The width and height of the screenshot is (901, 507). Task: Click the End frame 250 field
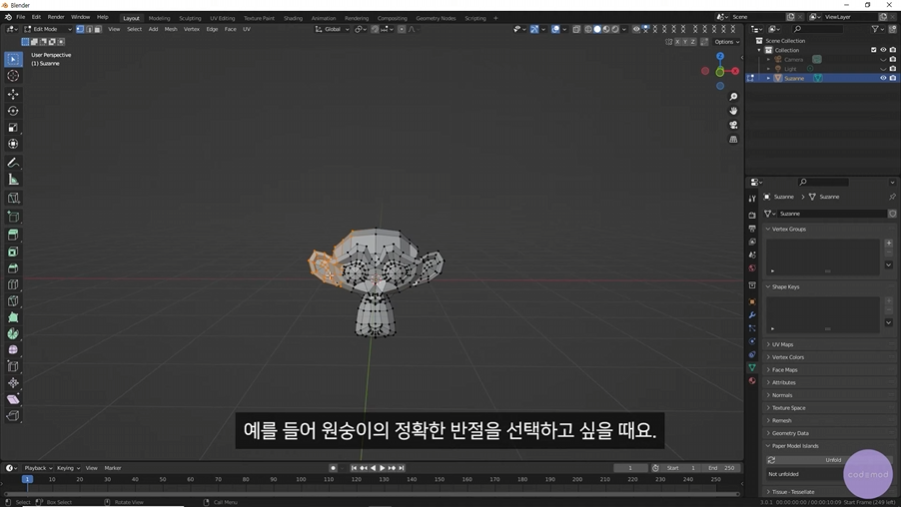click(x=721, y=468)
